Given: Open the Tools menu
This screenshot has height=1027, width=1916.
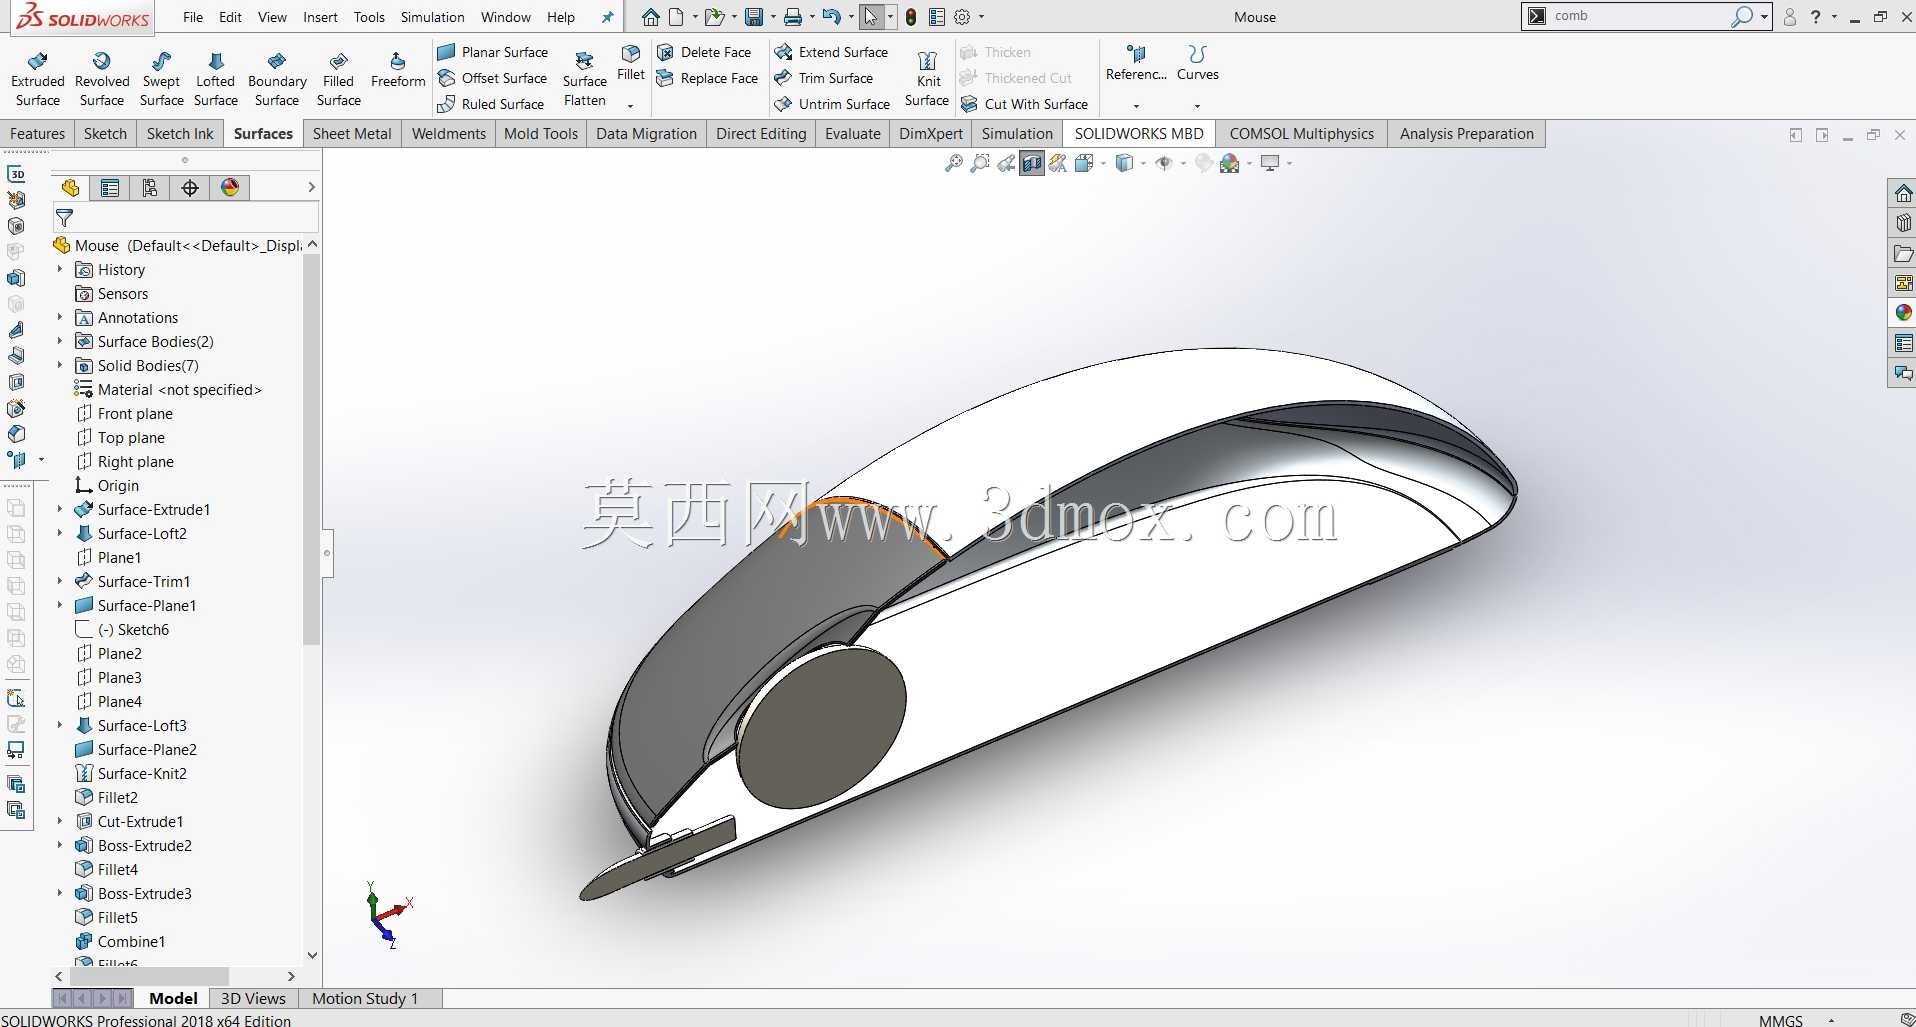Looking at the screenshot, I should tap(369, 17).
